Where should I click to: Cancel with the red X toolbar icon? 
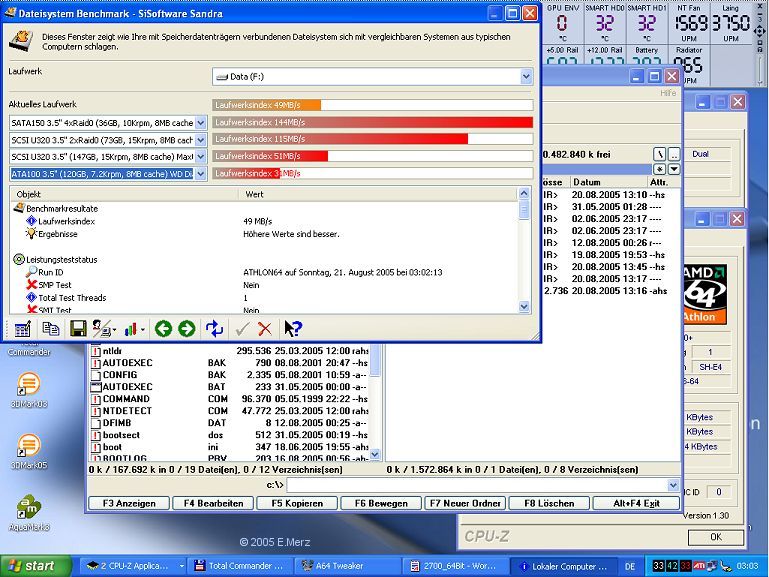click(265, 329)
